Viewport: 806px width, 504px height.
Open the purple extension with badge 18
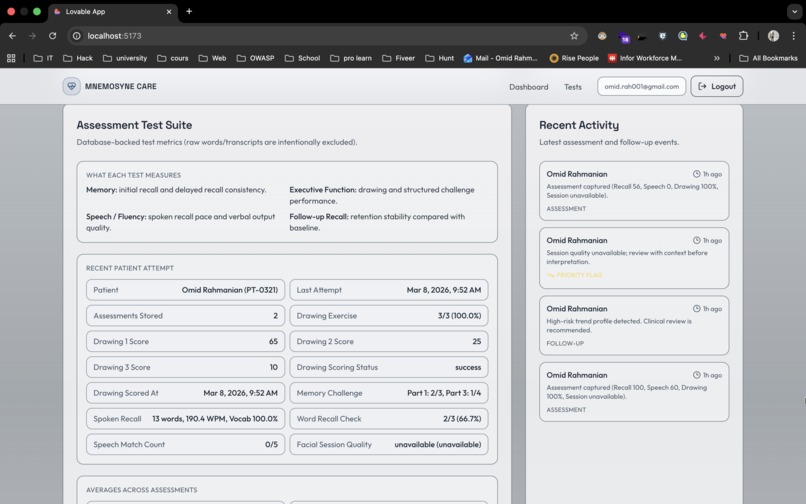(624, 37)
